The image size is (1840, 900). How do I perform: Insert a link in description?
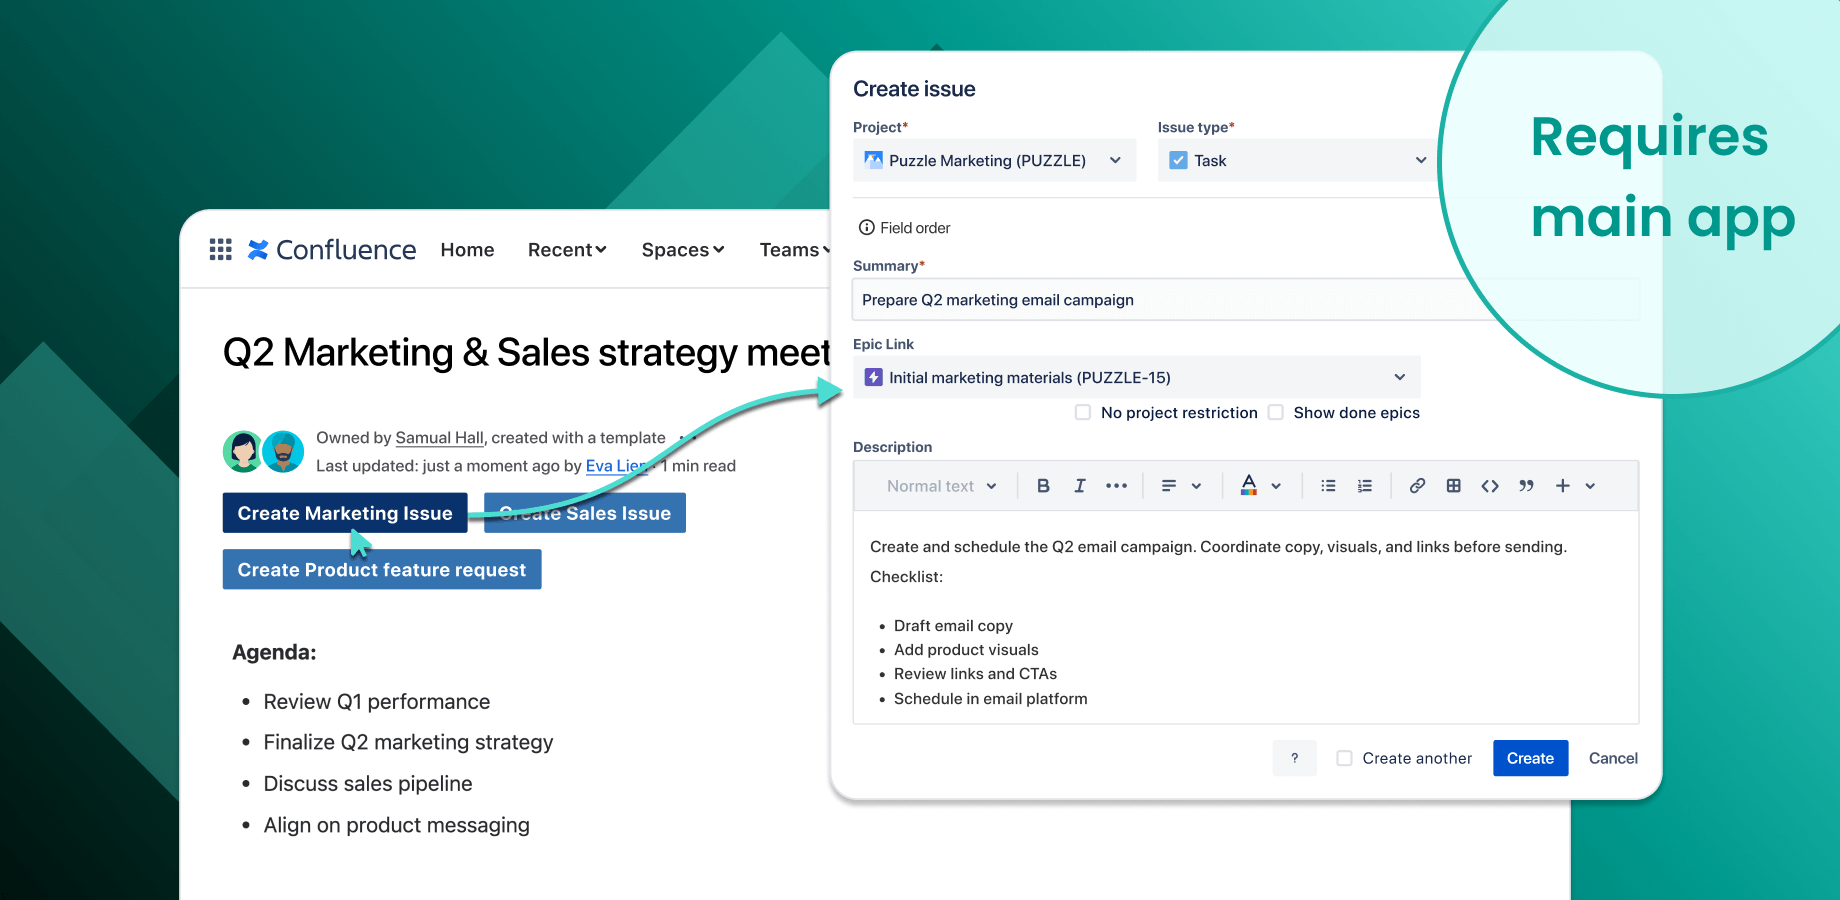point(1417,486)
